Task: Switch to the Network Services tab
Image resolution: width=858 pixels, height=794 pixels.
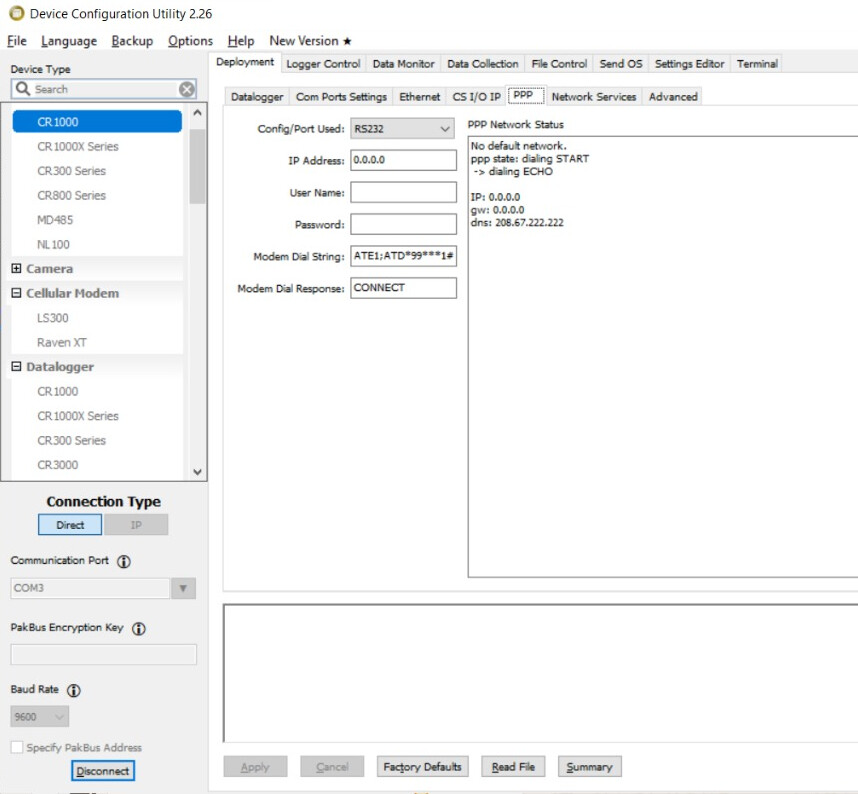Action: pos(593,97)
